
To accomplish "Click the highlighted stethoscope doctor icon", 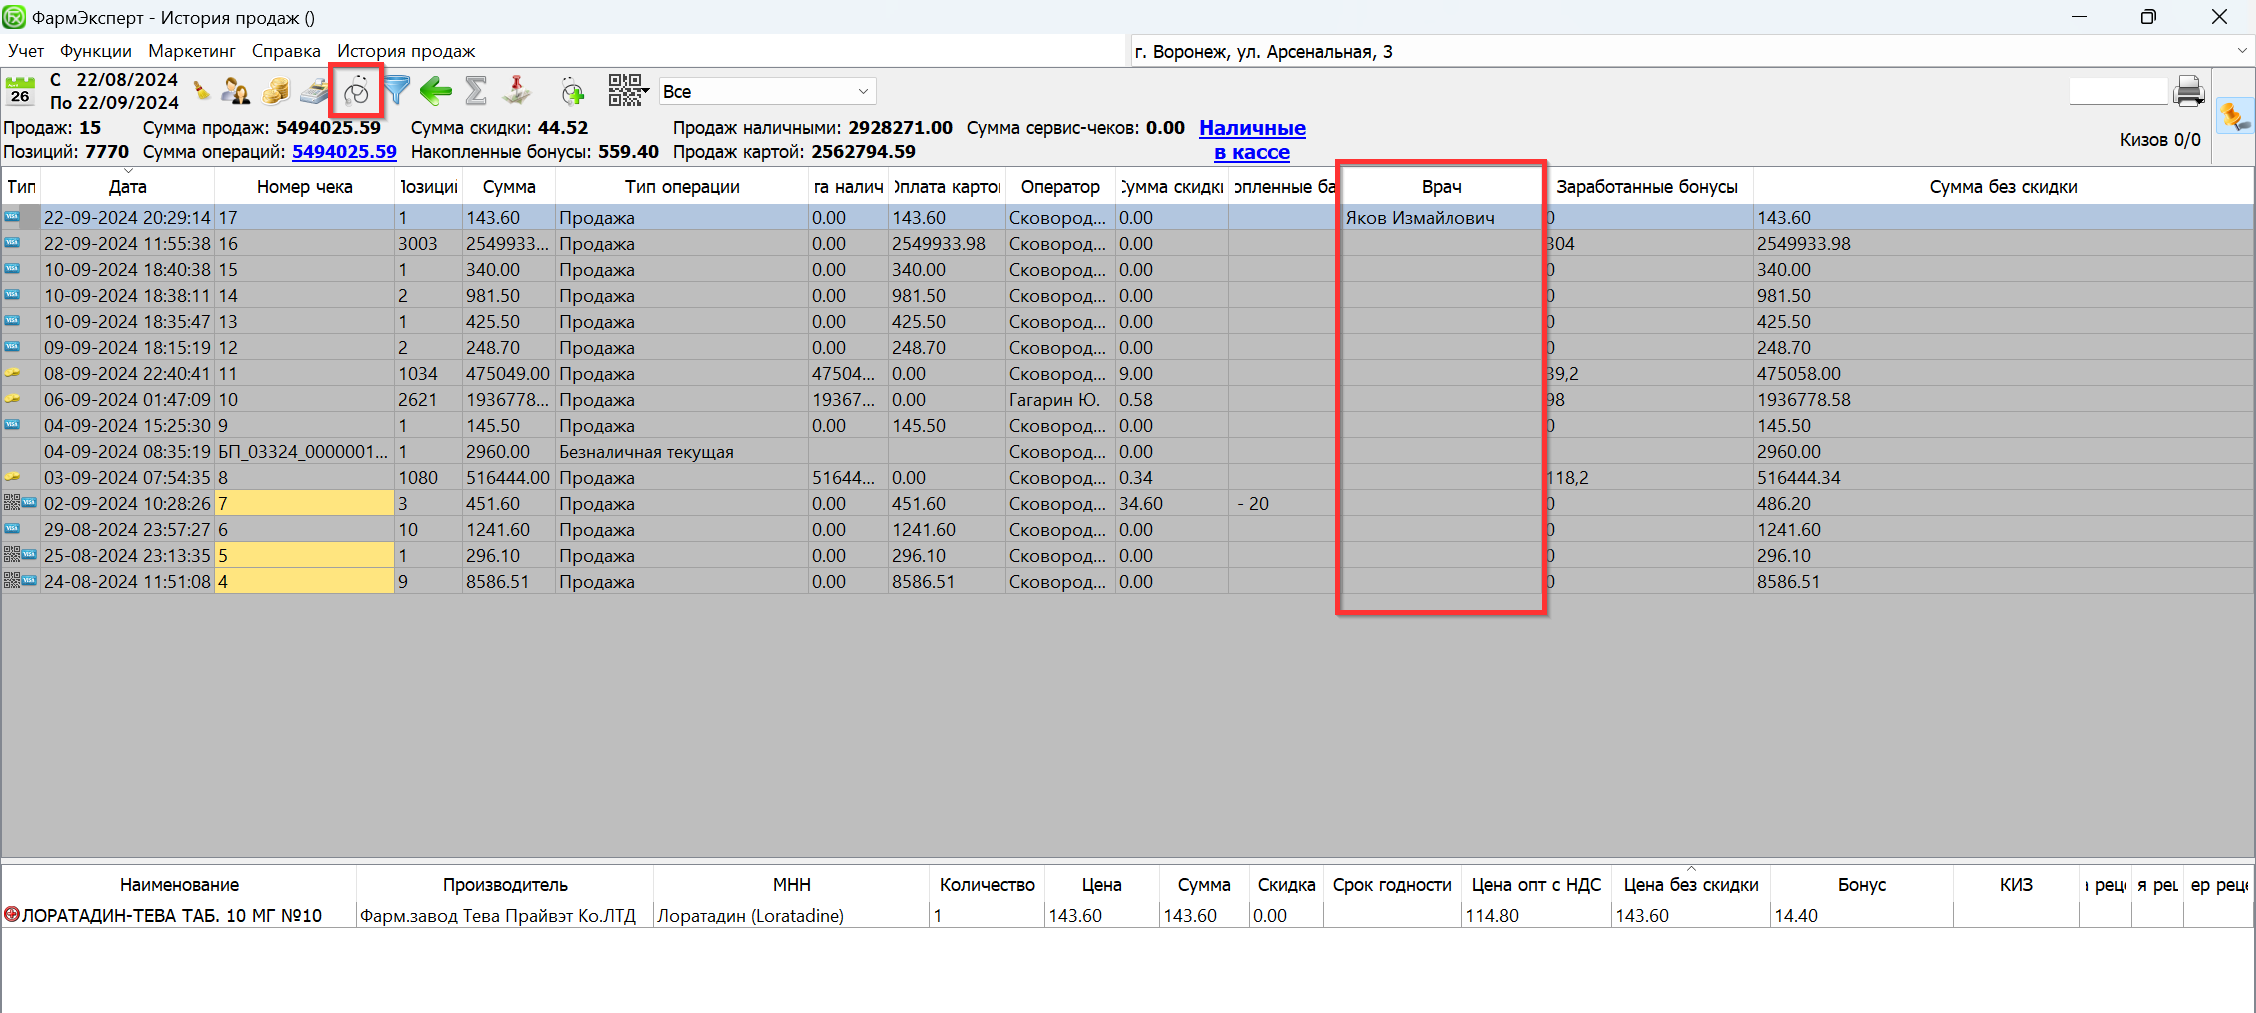I will 356,92.
